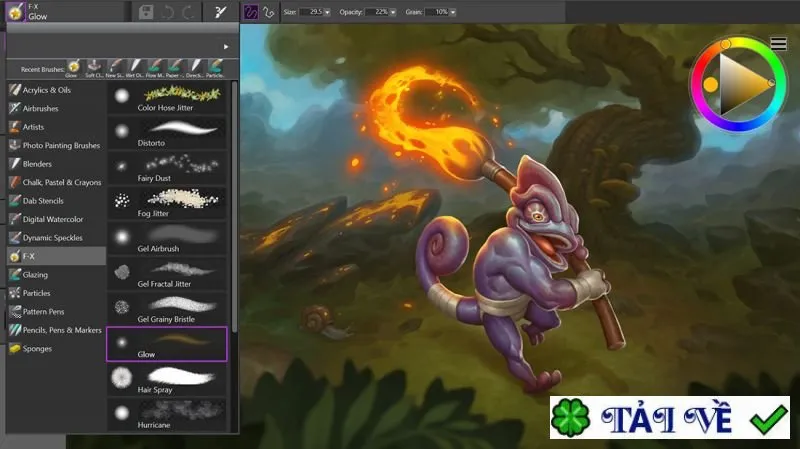Pick the Flow M... recent brush
The image size is (800, 449).
click(154, 68)
